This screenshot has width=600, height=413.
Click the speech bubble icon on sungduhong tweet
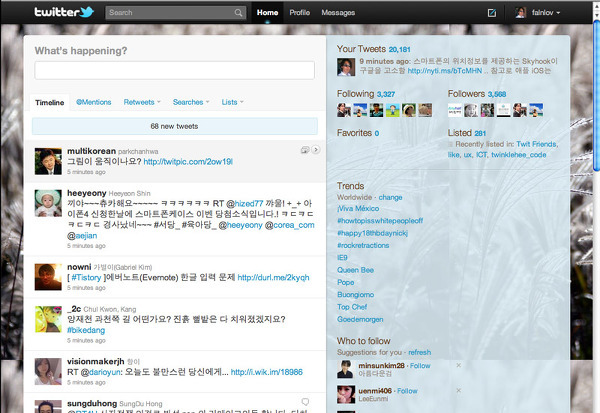coord(305,402)
